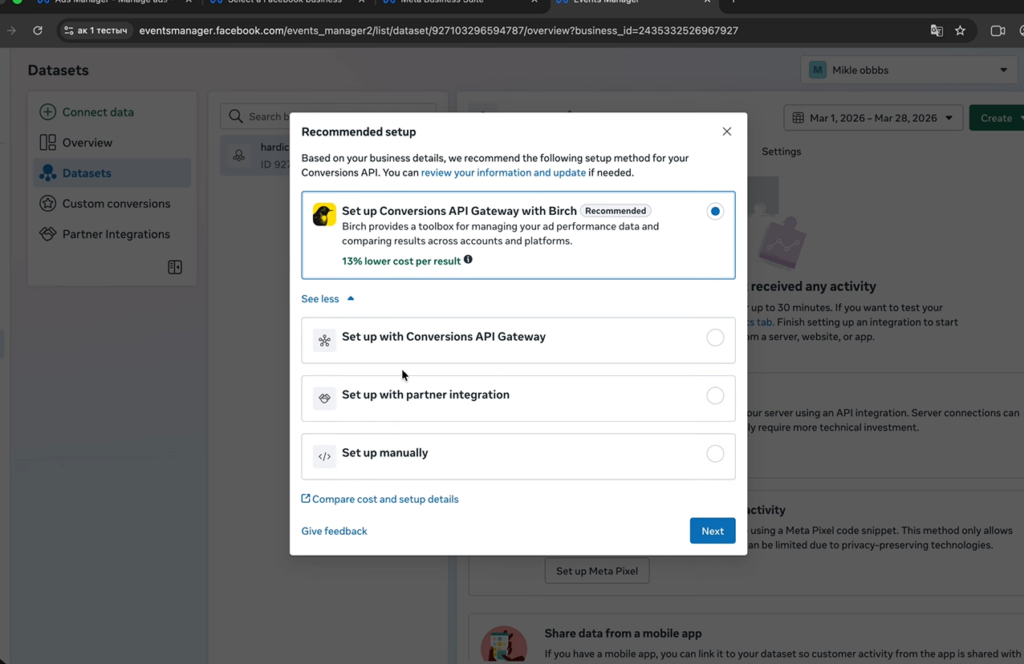The height and width of the screenshot is (664, 1024).
Task: Click the Next button in the dialog
Action: pyautogui.click(x=712, y=531)
